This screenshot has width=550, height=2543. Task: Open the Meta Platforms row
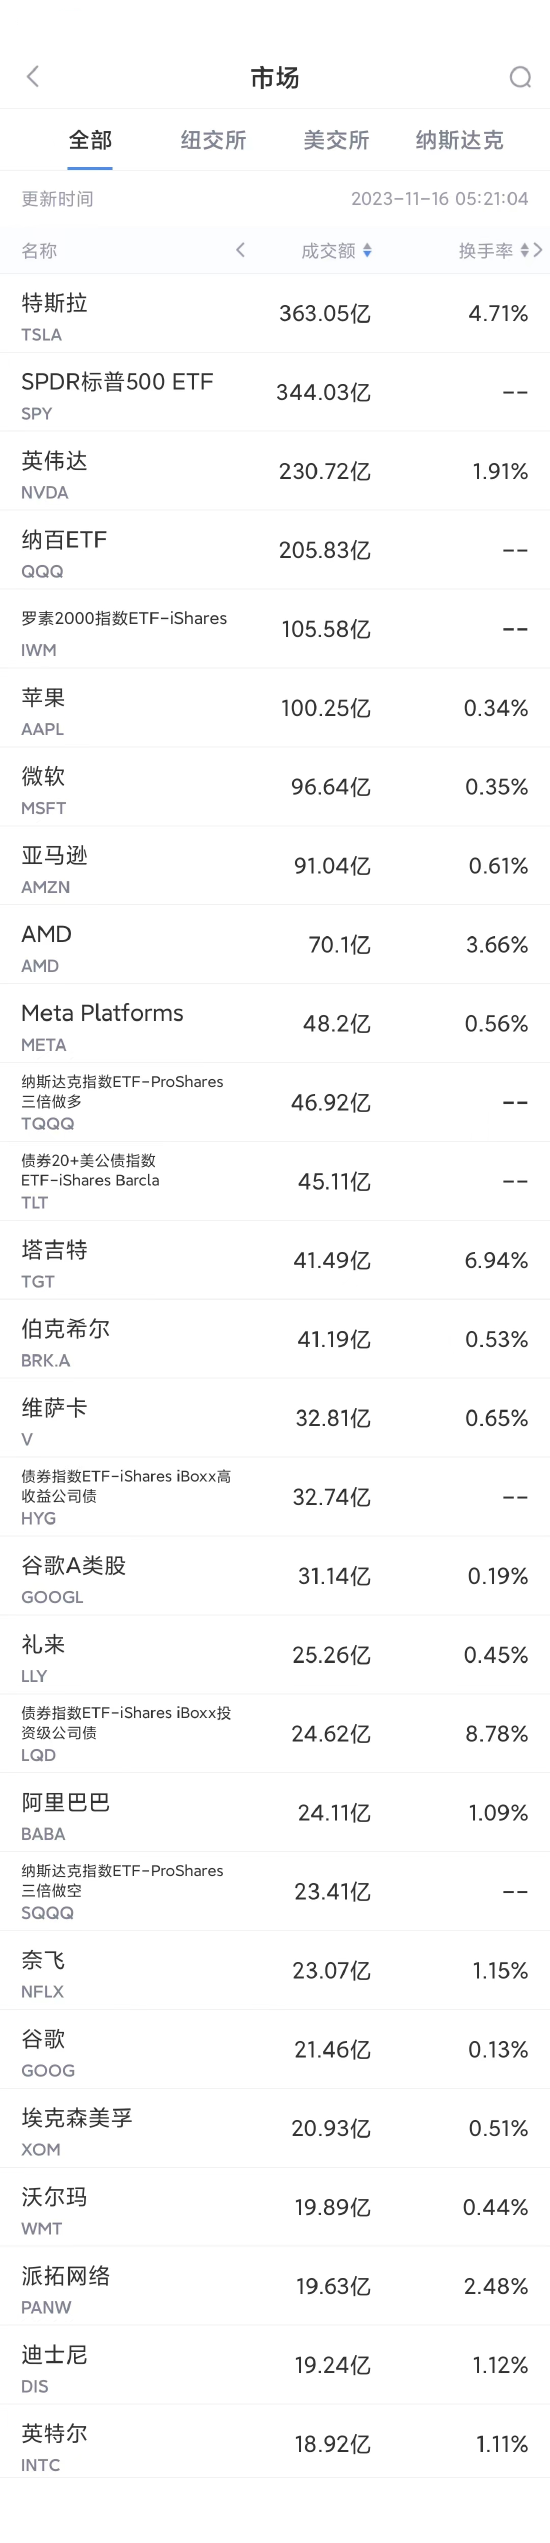(x=275, y=1025)
